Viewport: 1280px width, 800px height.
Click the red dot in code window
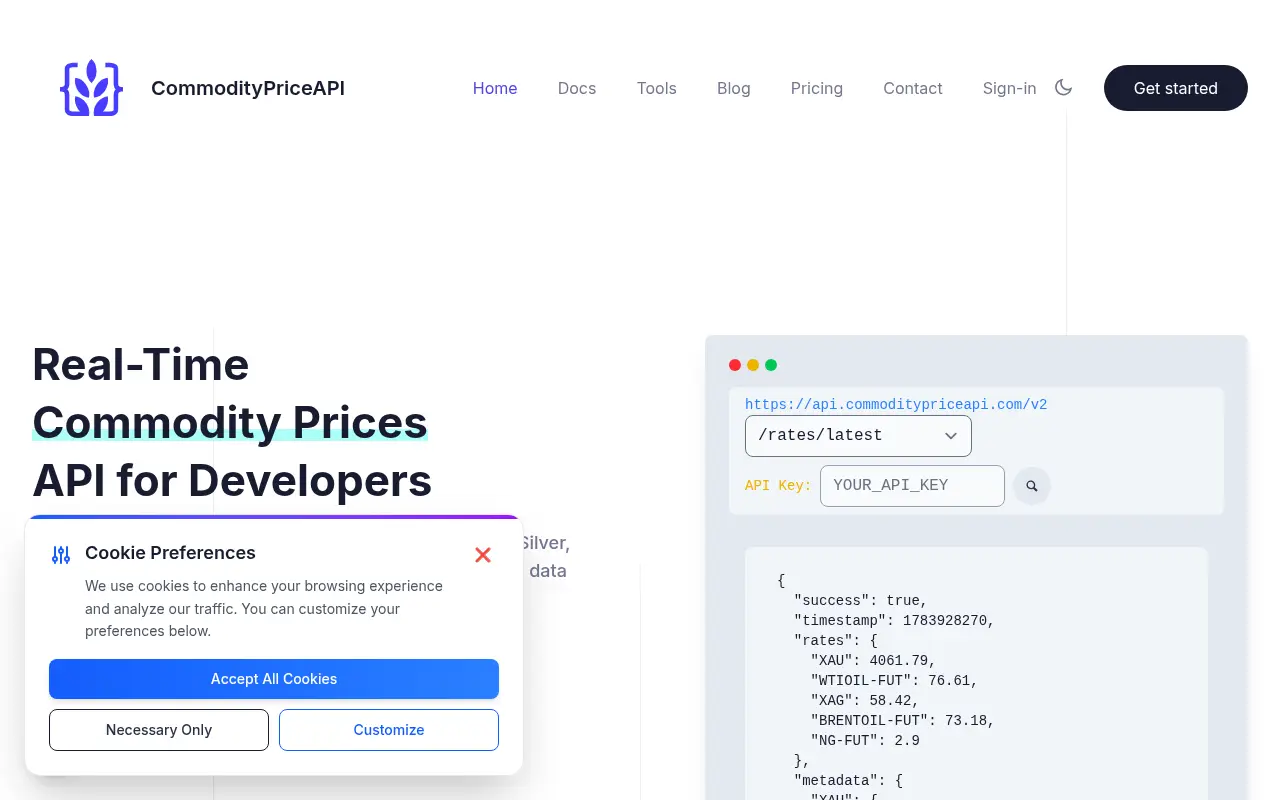pyautogui.click(x=735, y=365)
